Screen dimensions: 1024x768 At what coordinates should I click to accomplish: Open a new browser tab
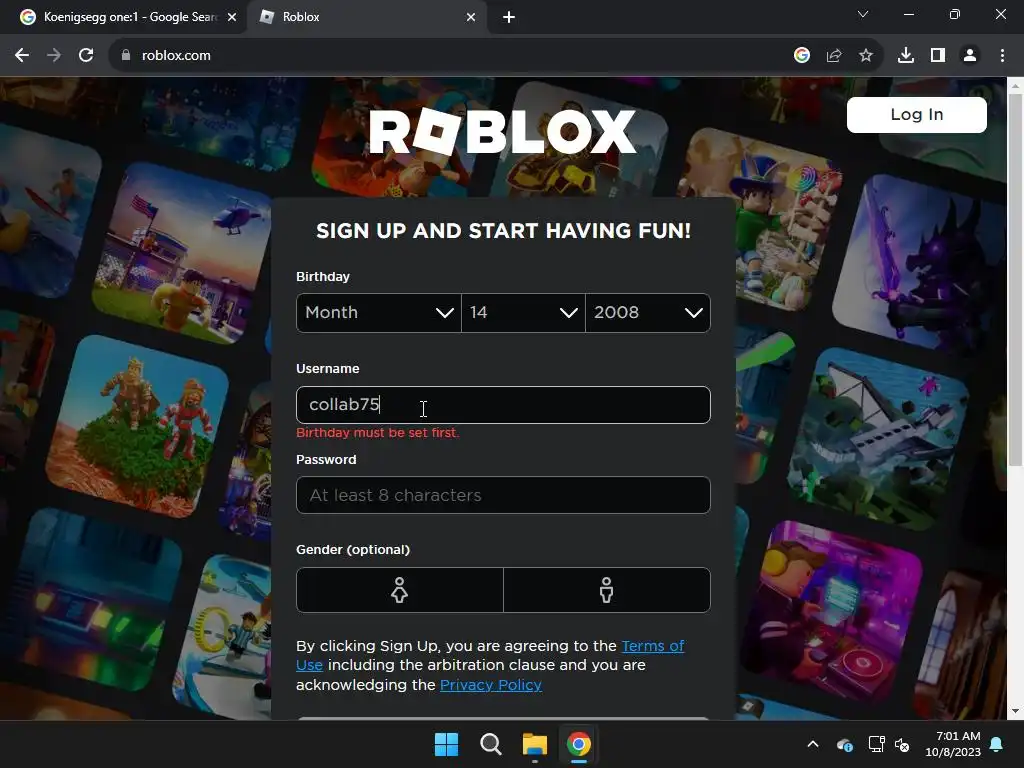509,17
